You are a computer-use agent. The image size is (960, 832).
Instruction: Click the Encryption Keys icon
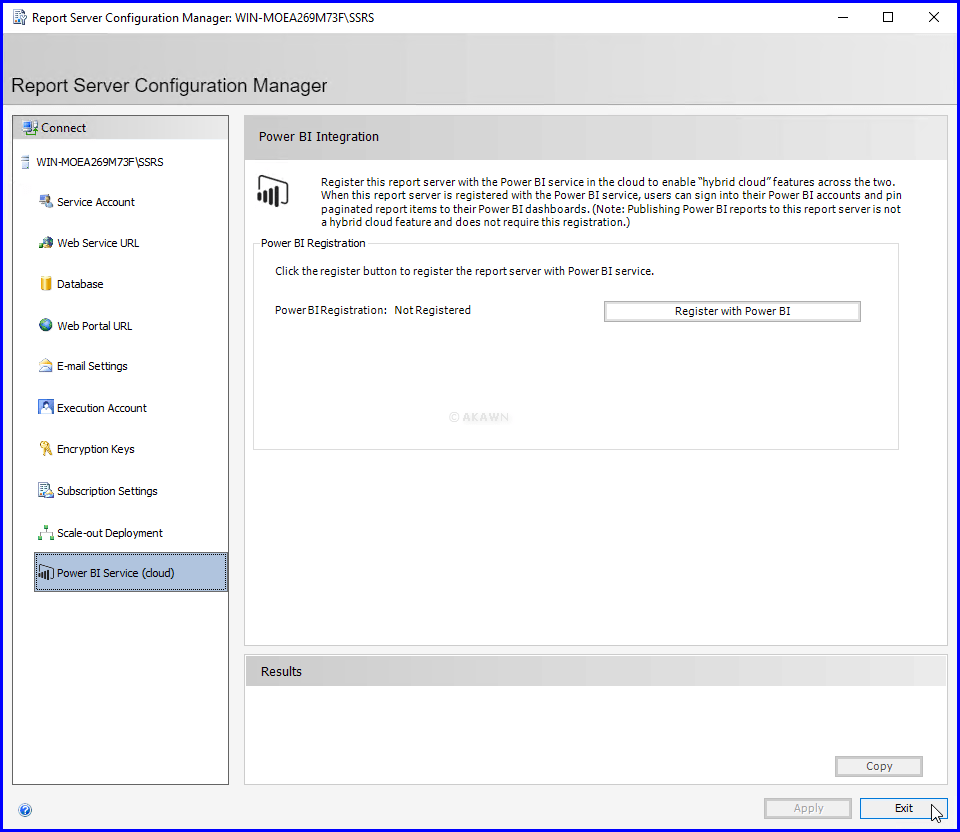[x=46, y=449]
